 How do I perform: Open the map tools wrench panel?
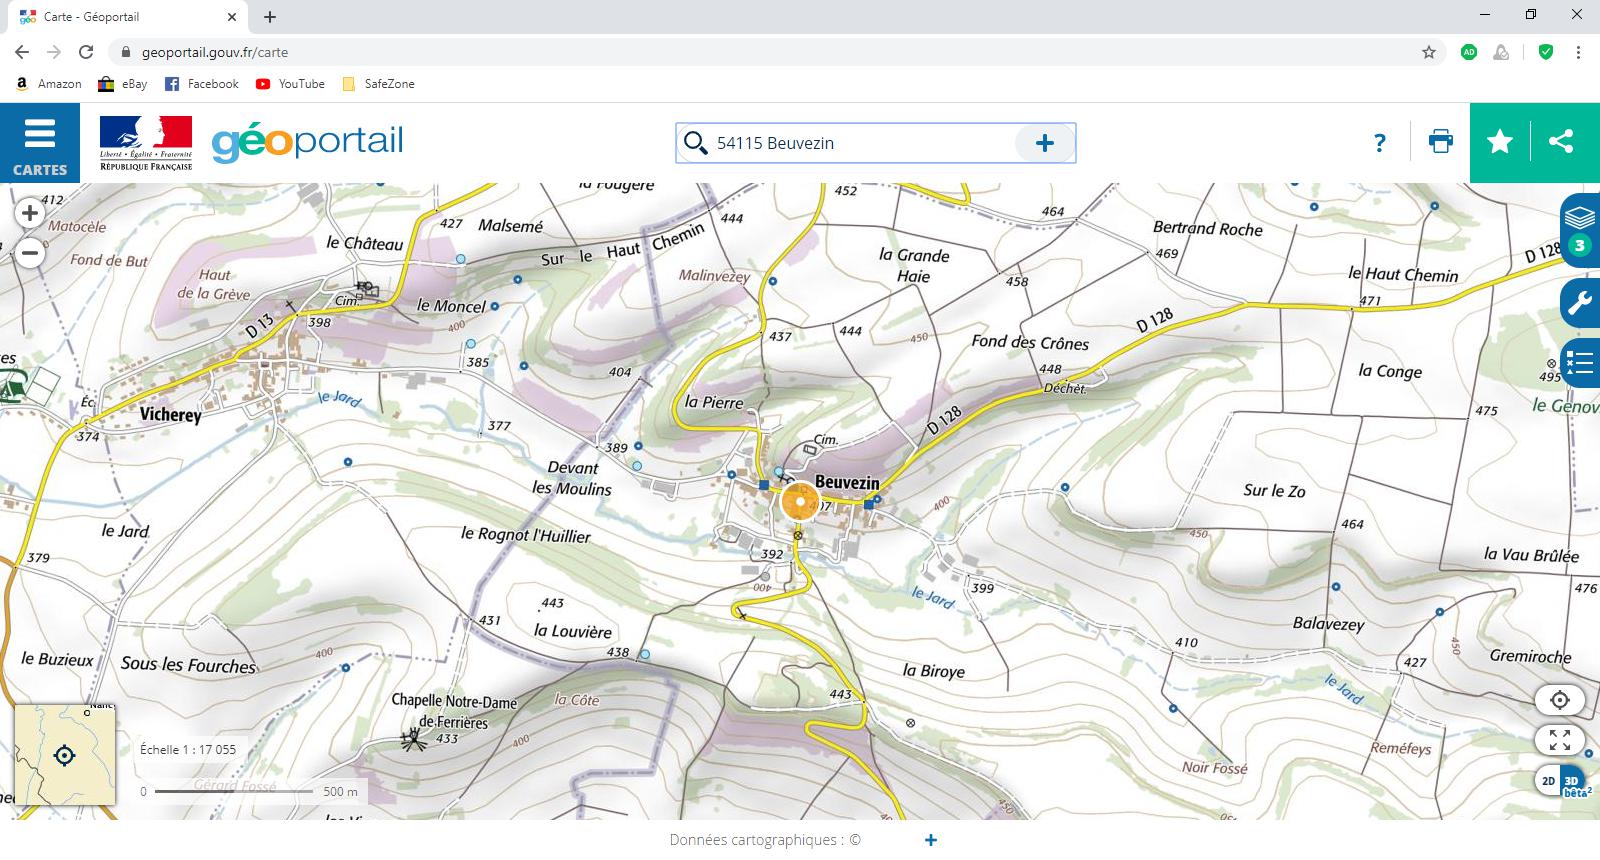coord(1581,302)
